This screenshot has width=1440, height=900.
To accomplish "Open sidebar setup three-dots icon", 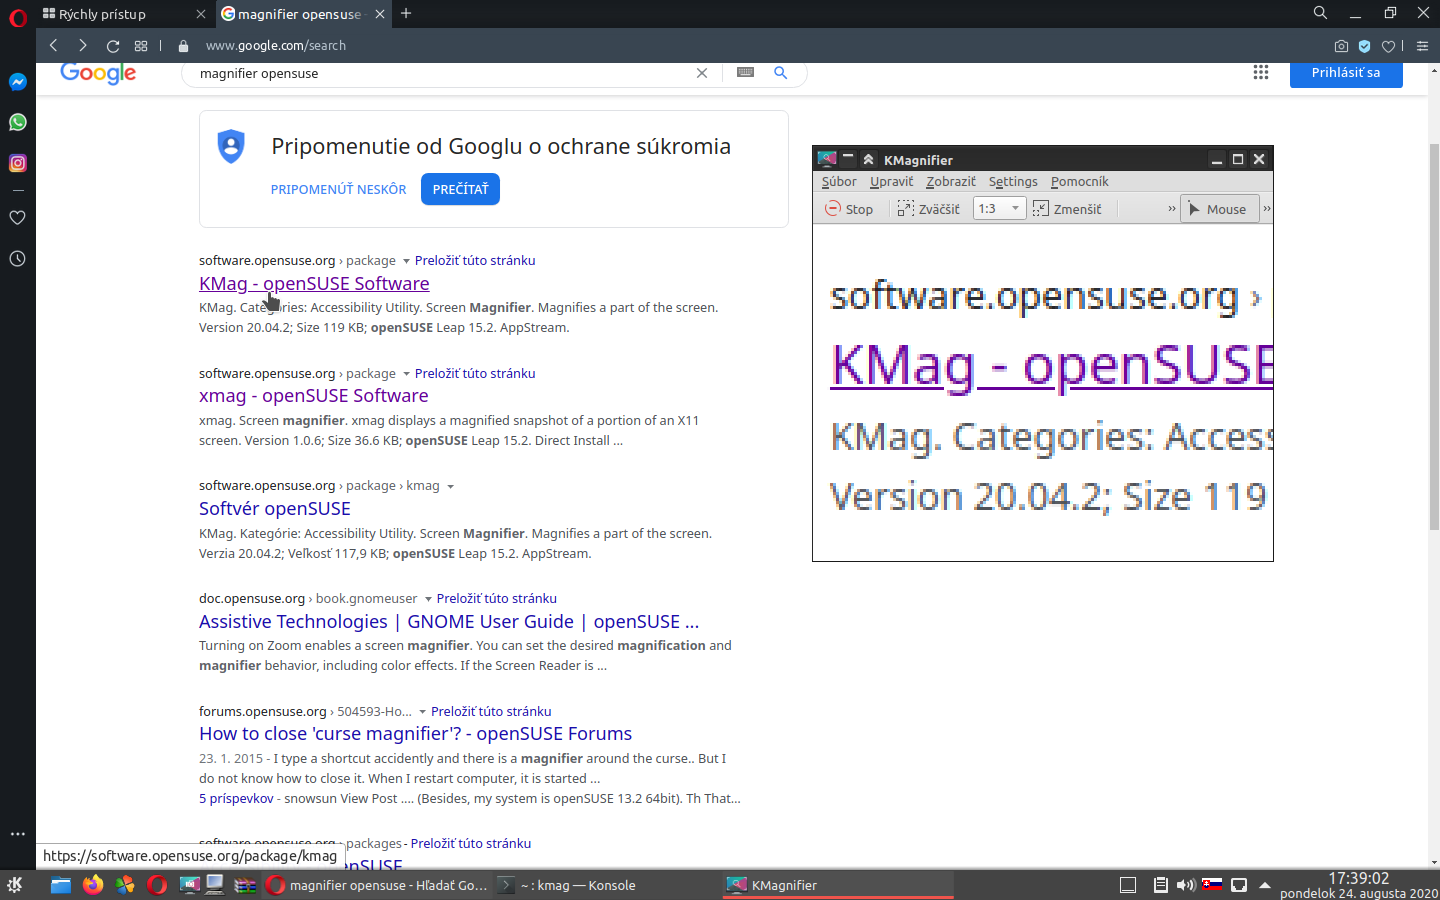I will [18, 833].
